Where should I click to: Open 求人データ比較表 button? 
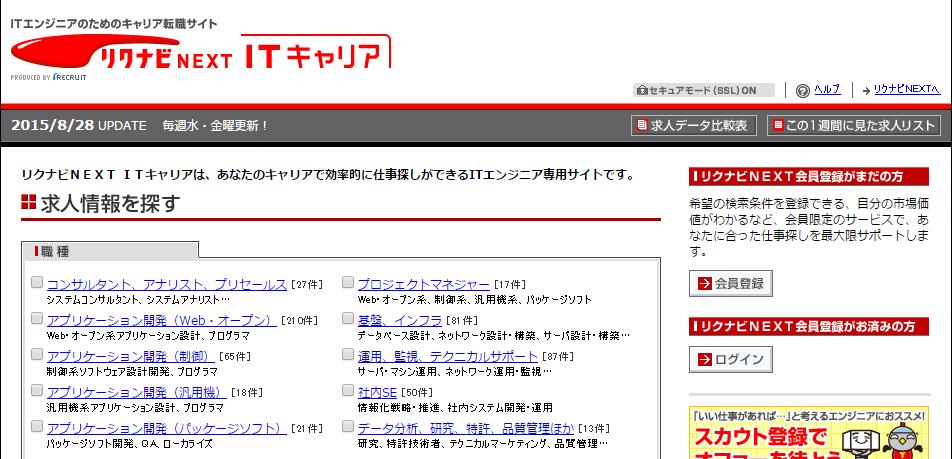(x=693, y=126)
